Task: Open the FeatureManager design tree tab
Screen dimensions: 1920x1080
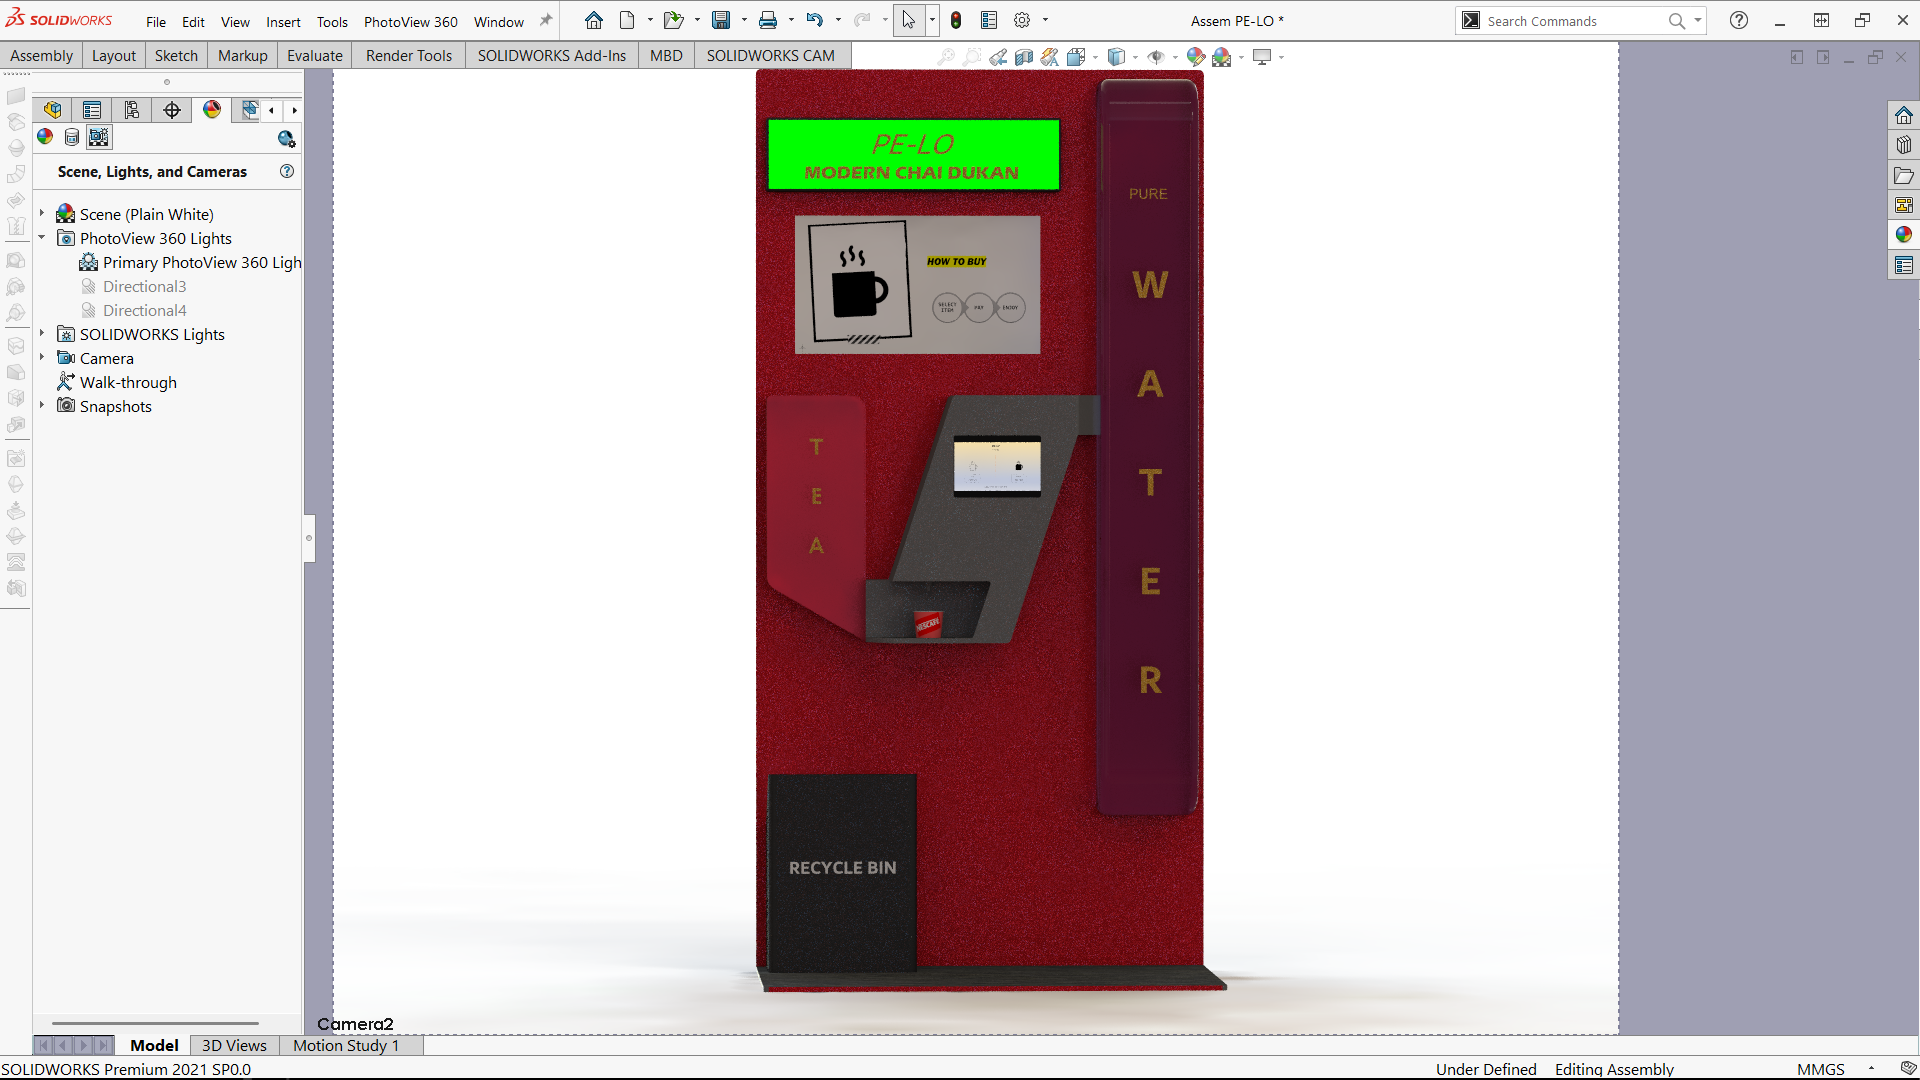Action: pos(52,110)
